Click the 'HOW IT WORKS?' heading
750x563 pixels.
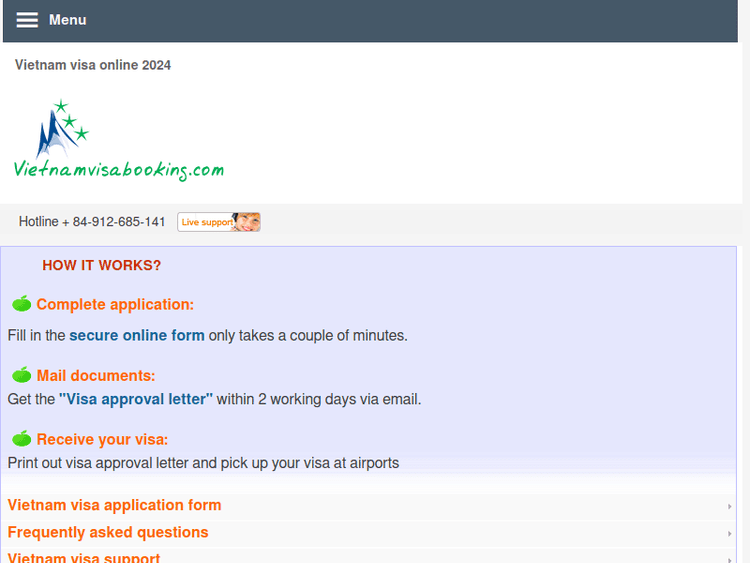click(x=101, y=266)
